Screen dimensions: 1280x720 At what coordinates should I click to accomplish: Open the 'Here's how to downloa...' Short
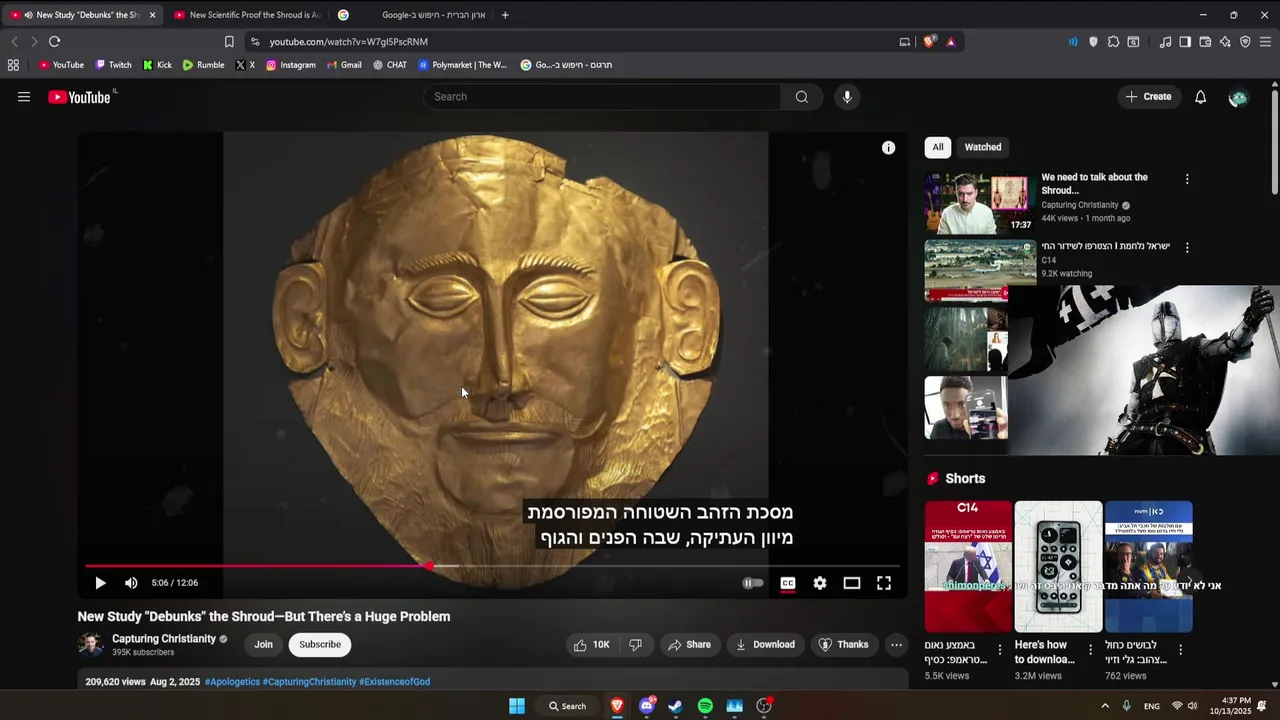[1058, 567]
